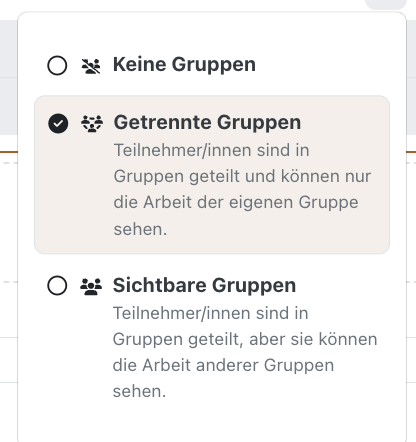Click 'Teilnehmer/innen sind in' under Getrennte Gruppen
Image resolution: width=416 pixels, height=442 pixels.
pos(212,150)
